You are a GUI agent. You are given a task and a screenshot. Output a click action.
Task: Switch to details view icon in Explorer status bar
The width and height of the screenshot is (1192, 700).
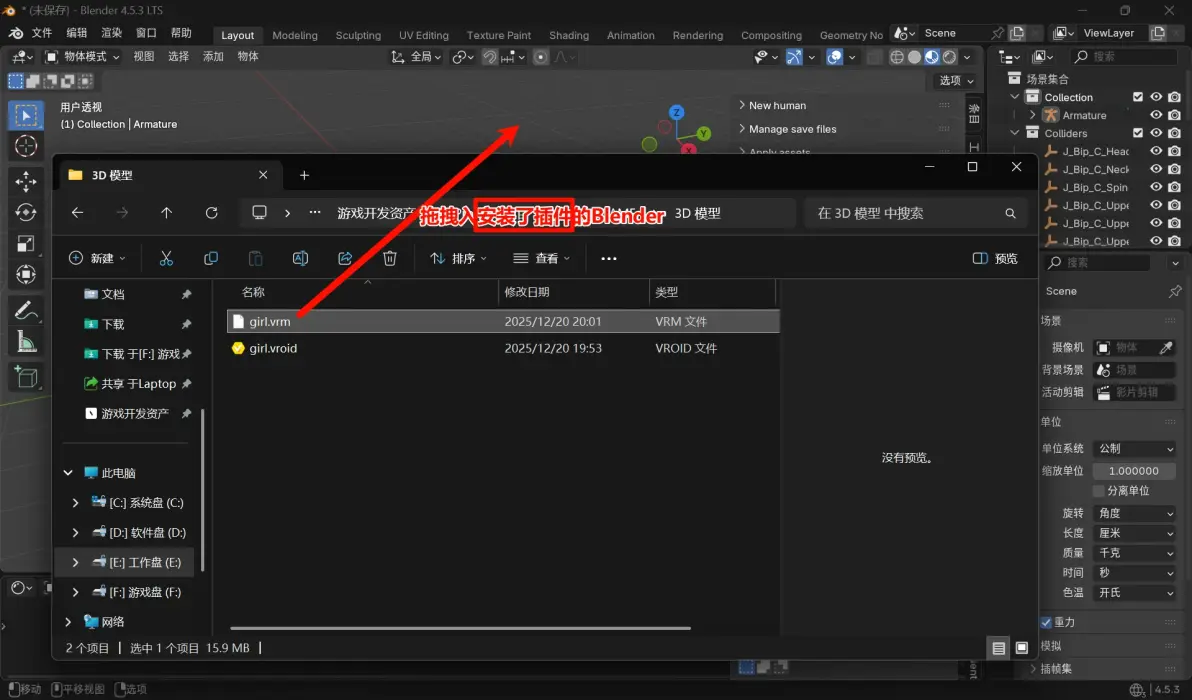click(998, 648)
